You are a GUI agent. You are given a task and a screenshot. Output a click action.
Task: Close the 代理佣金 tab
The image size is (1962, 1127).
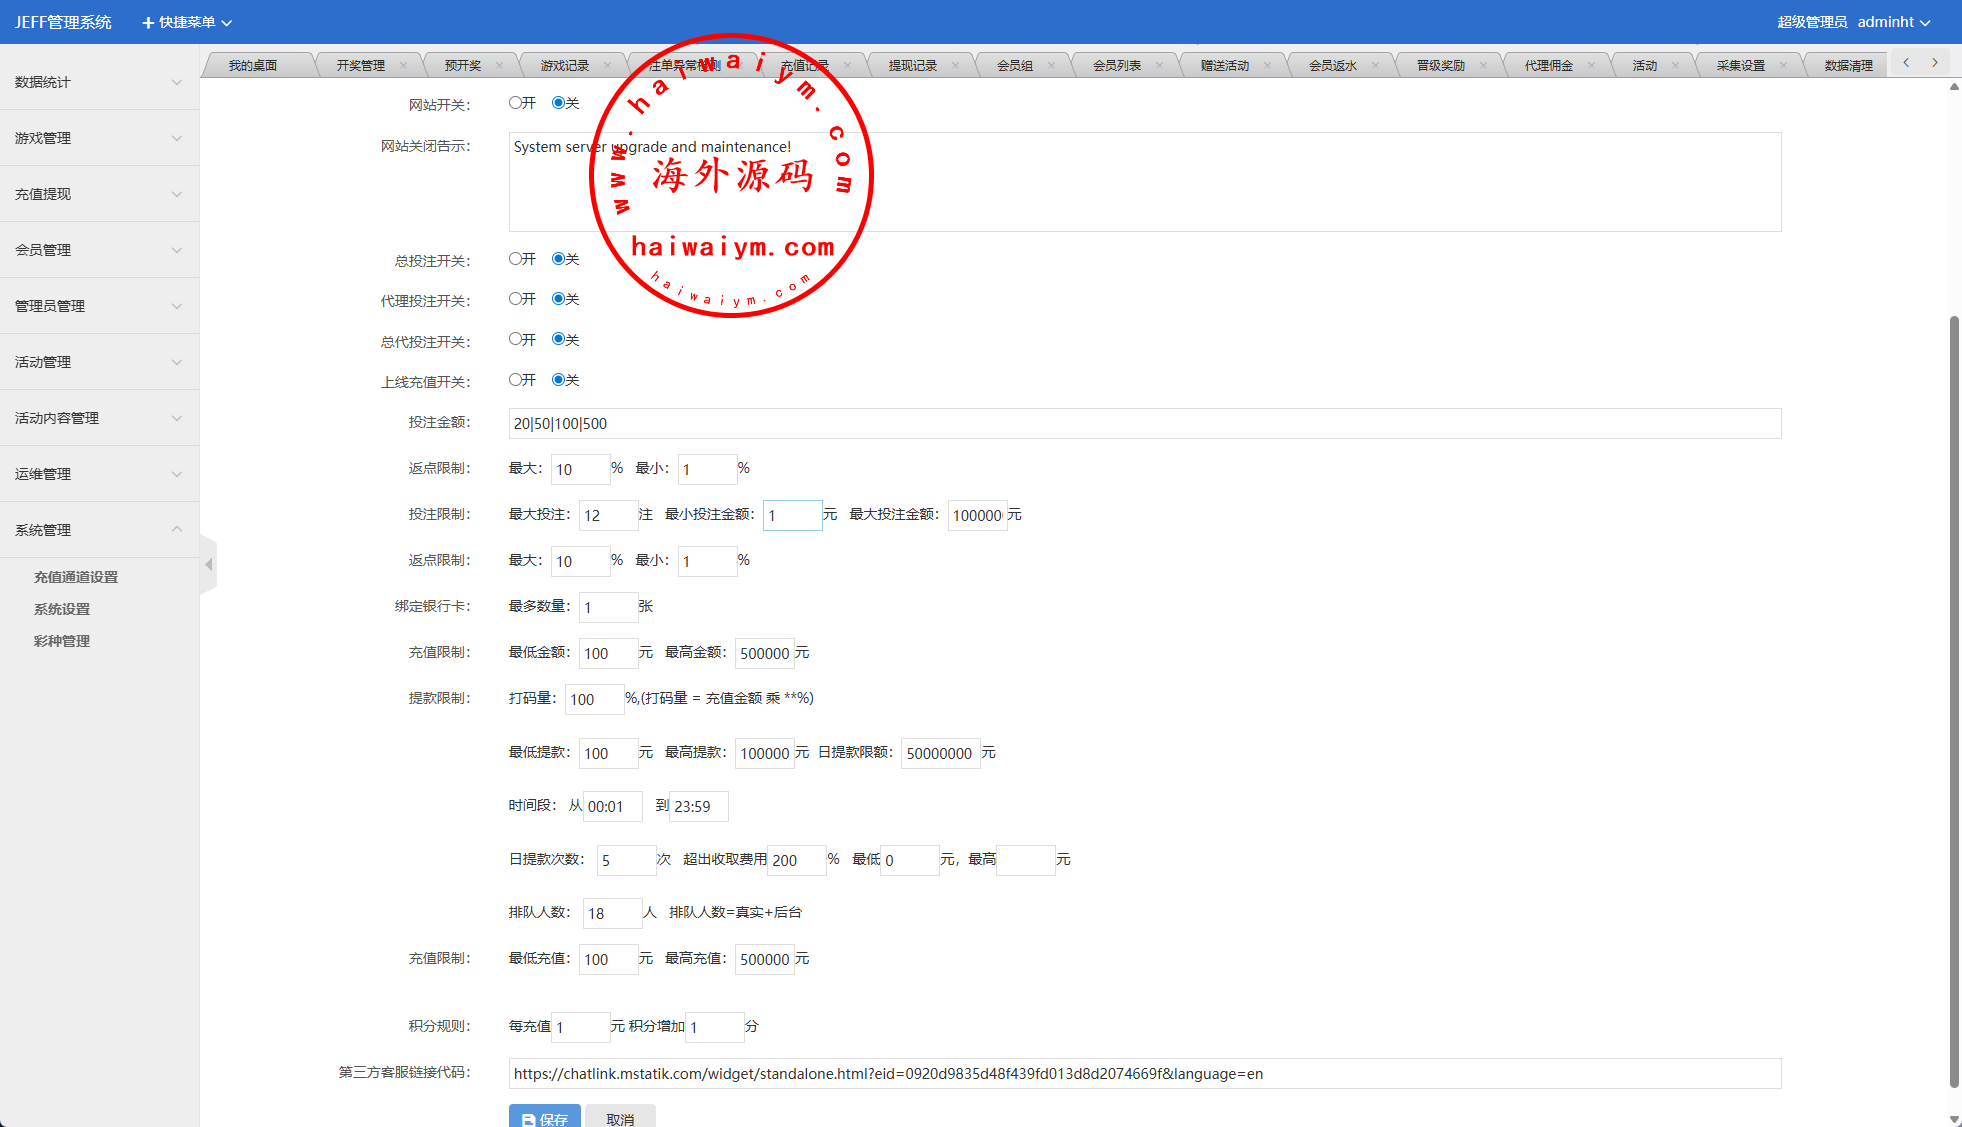[x=1591, y=66]
